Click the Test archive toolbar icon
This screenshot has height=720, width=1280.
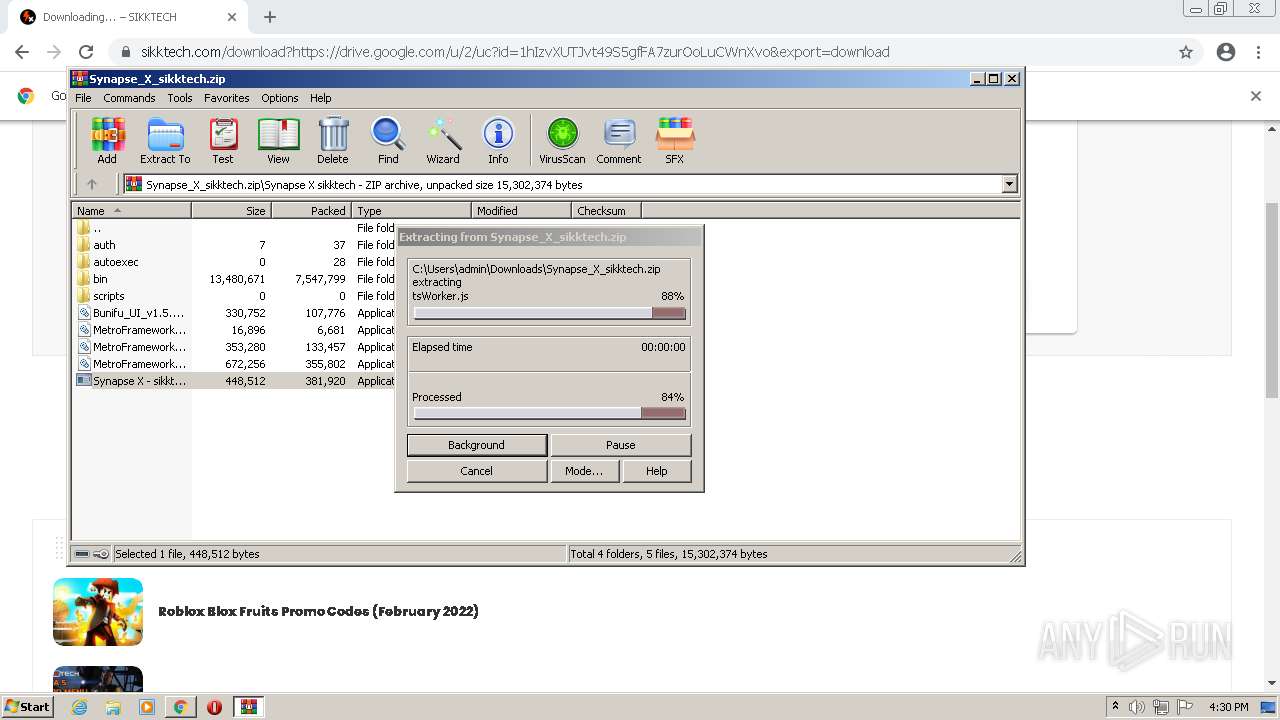point(223,141)
